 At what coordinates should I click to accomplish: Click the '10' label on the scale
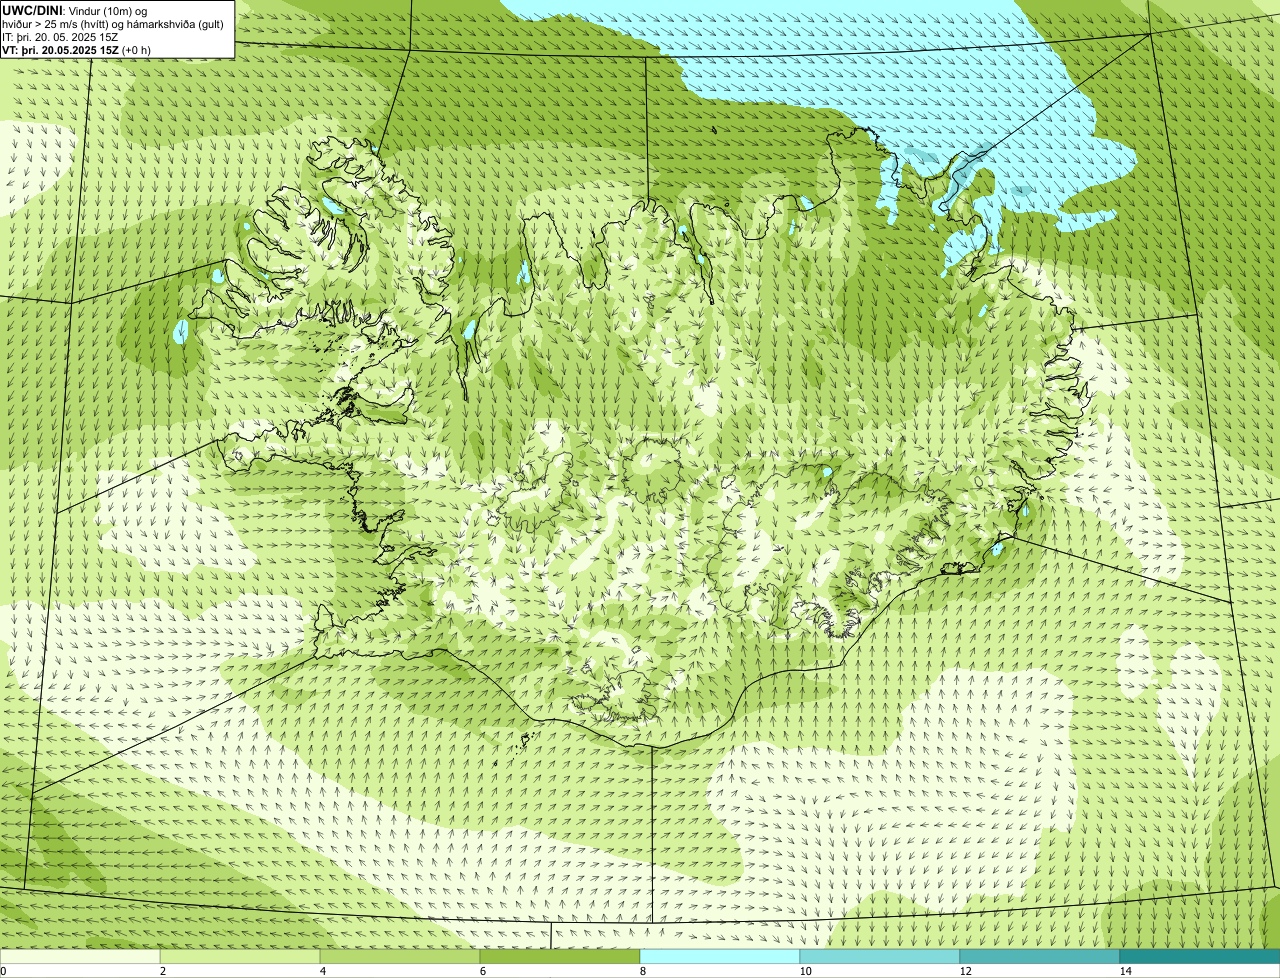pyautogui.click(x=805, y=971)
